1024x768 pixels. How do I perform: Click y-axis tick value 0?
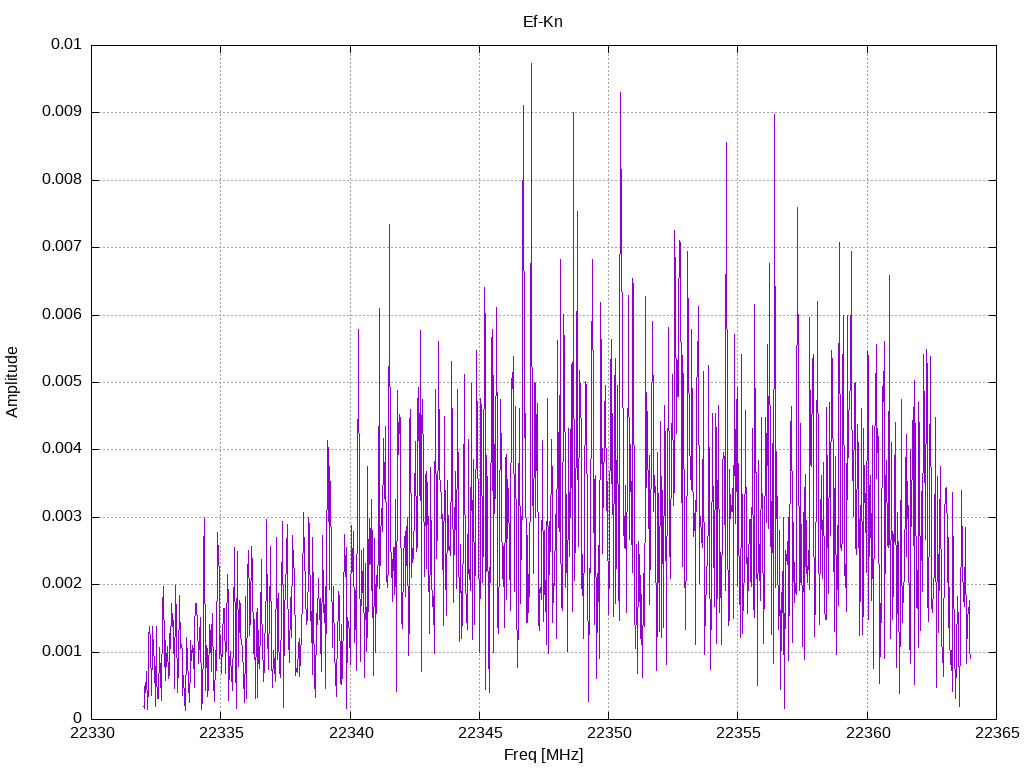pos(78,719)
